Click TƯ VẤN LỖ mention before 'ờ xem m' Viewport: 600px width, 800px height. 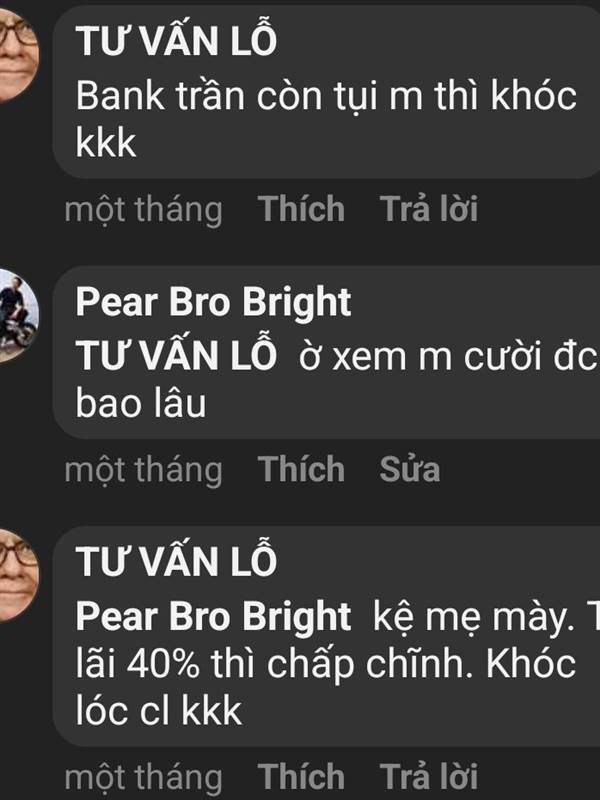click(x=176, y=355)
